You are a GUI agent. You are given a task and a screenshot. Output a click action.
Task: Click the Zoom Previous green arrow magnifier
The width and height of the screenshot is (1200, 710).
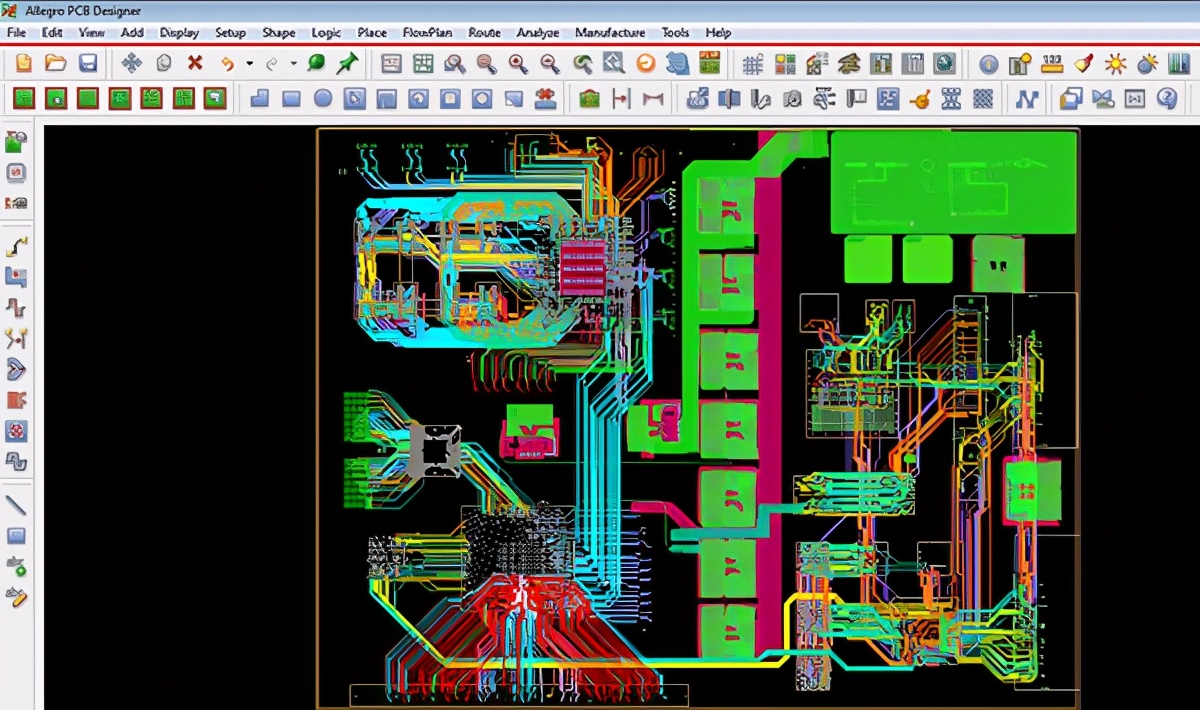click(583, 64)
